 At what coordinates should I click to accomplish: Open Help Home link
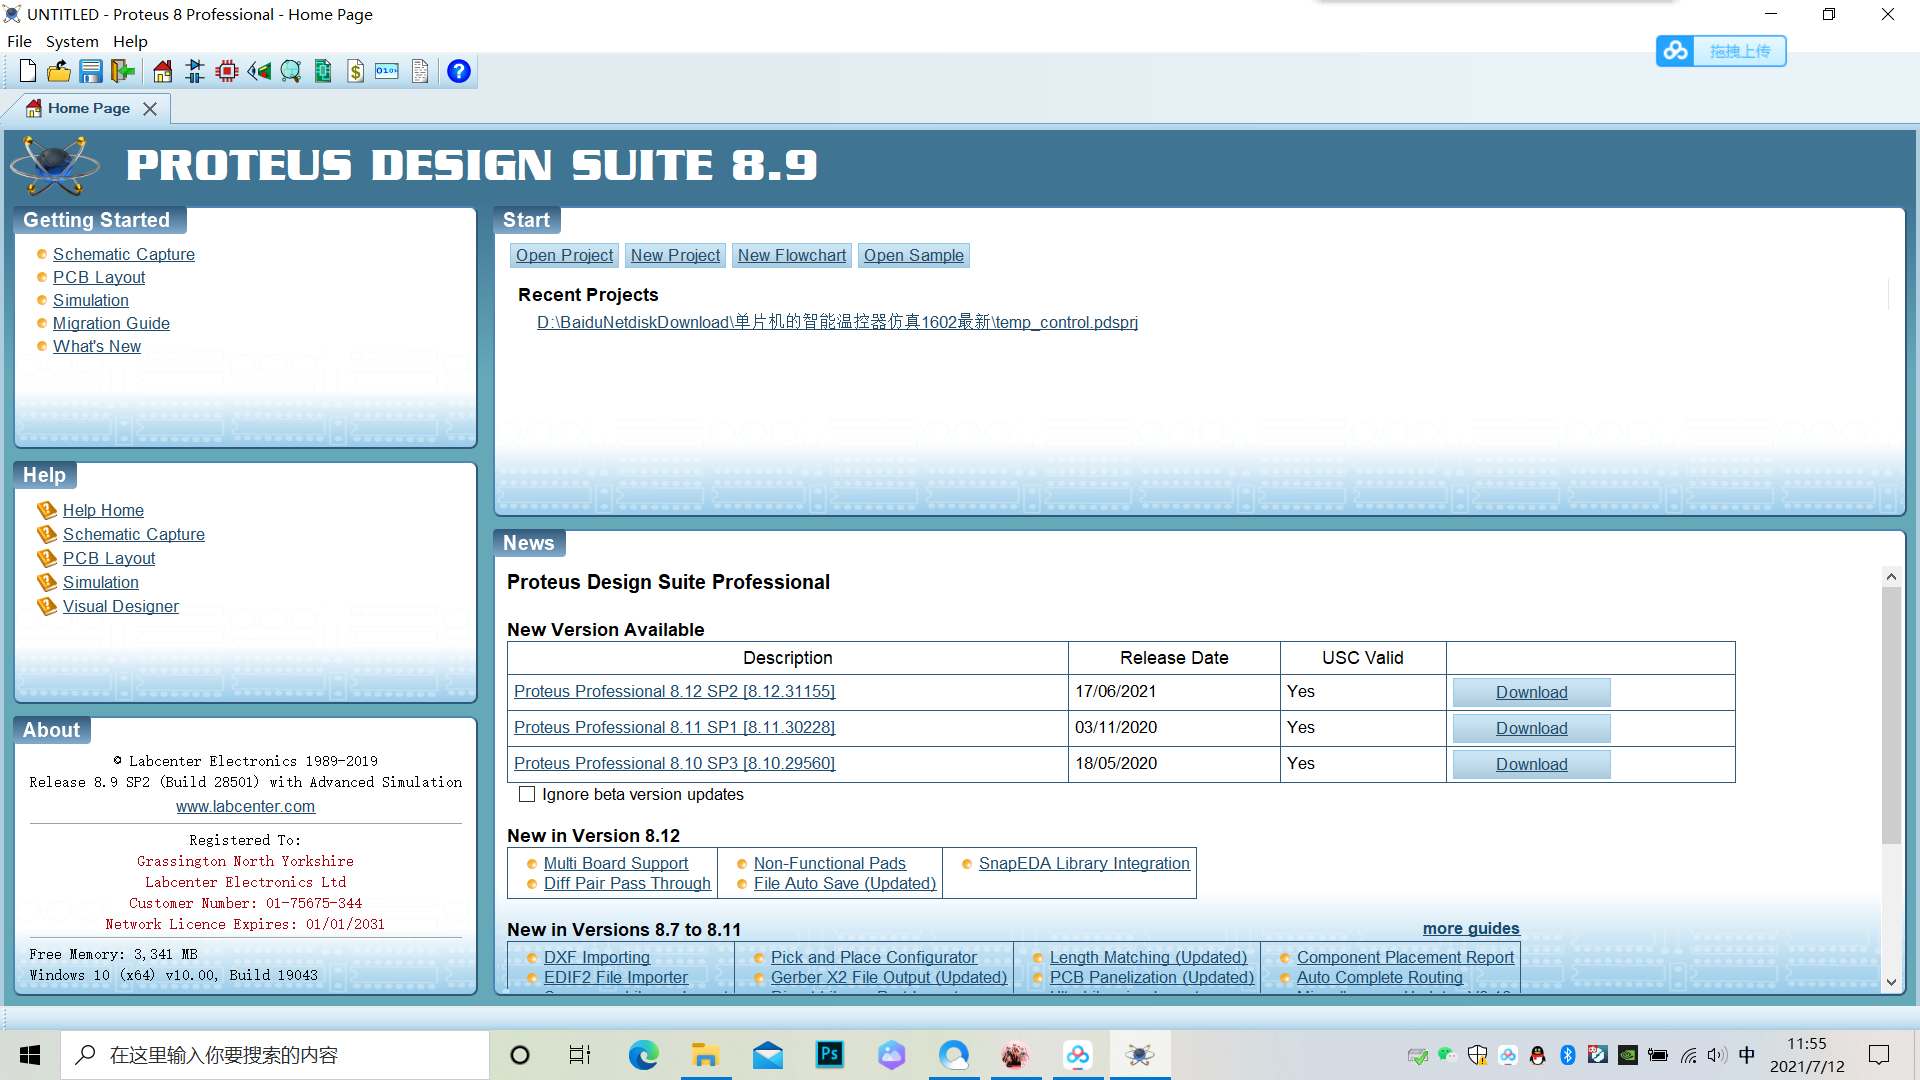(x=103, y=510)
